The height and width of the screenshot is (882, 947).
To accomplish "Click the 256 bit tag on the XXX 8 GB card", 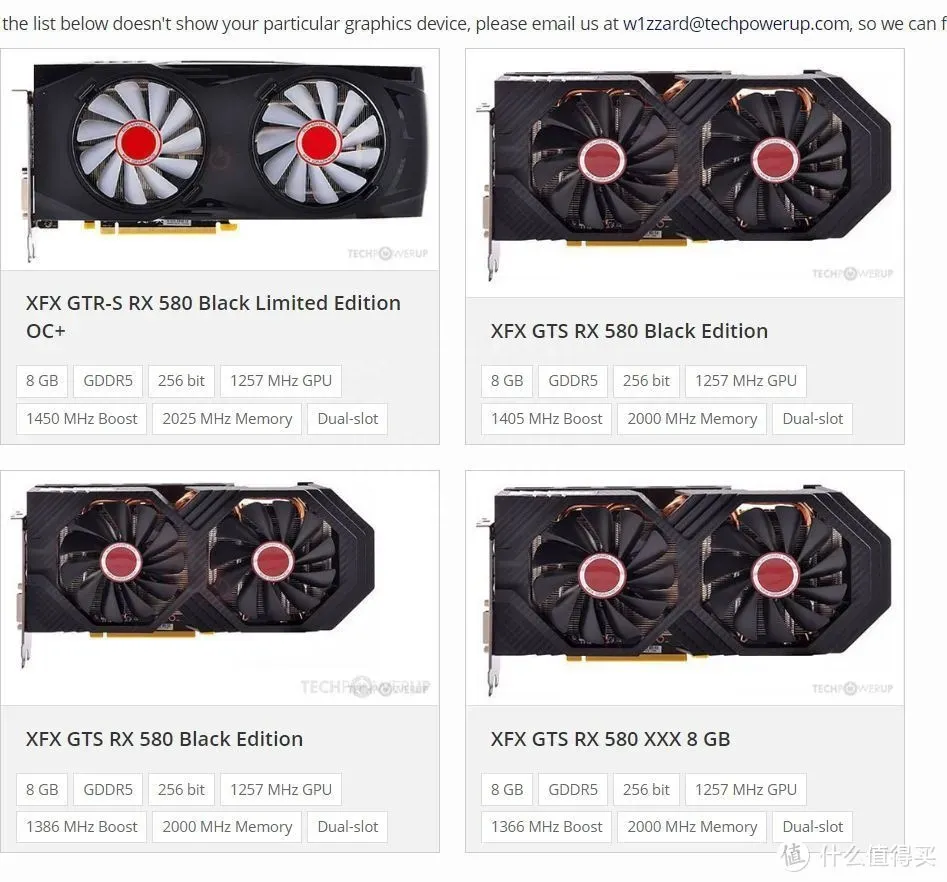I will coord(646,789).
